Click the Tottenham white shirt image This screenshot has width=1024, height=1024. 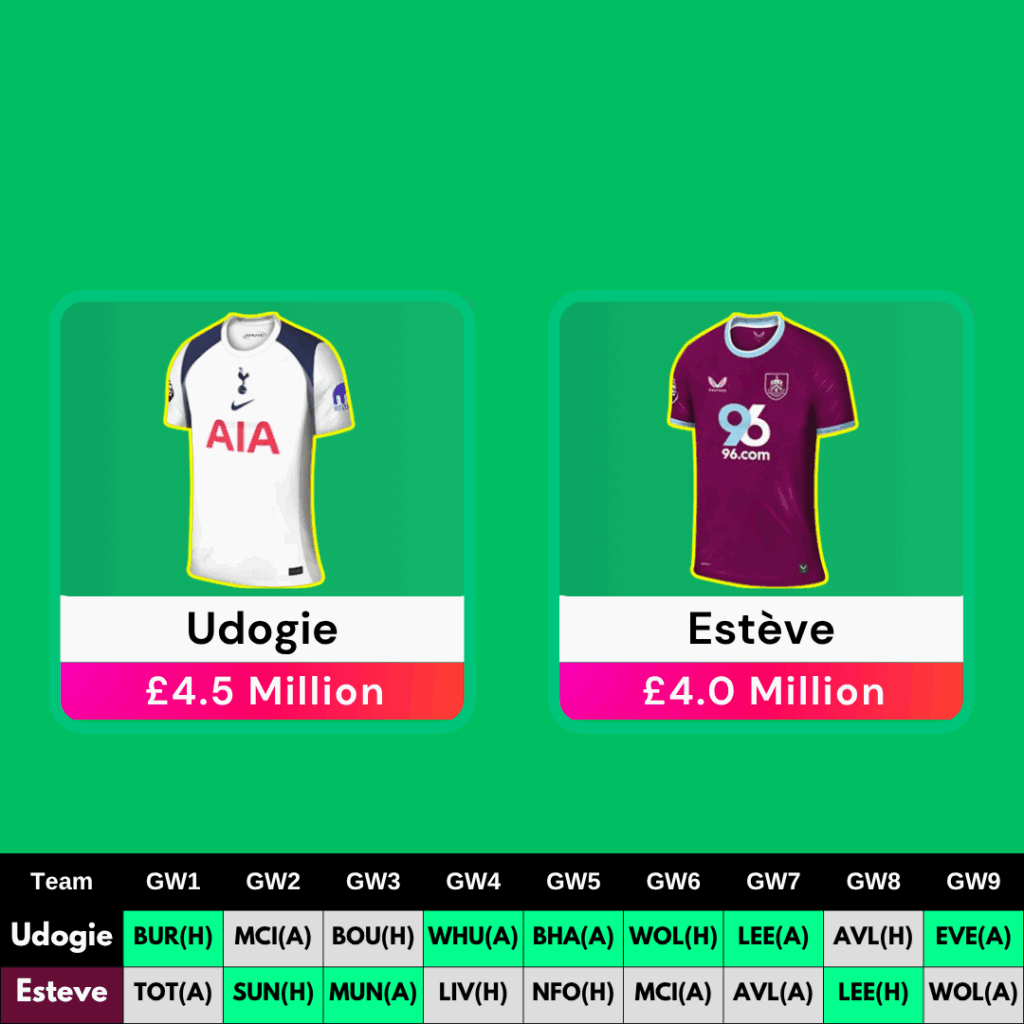pyautogui.click(x=259, y=449)
